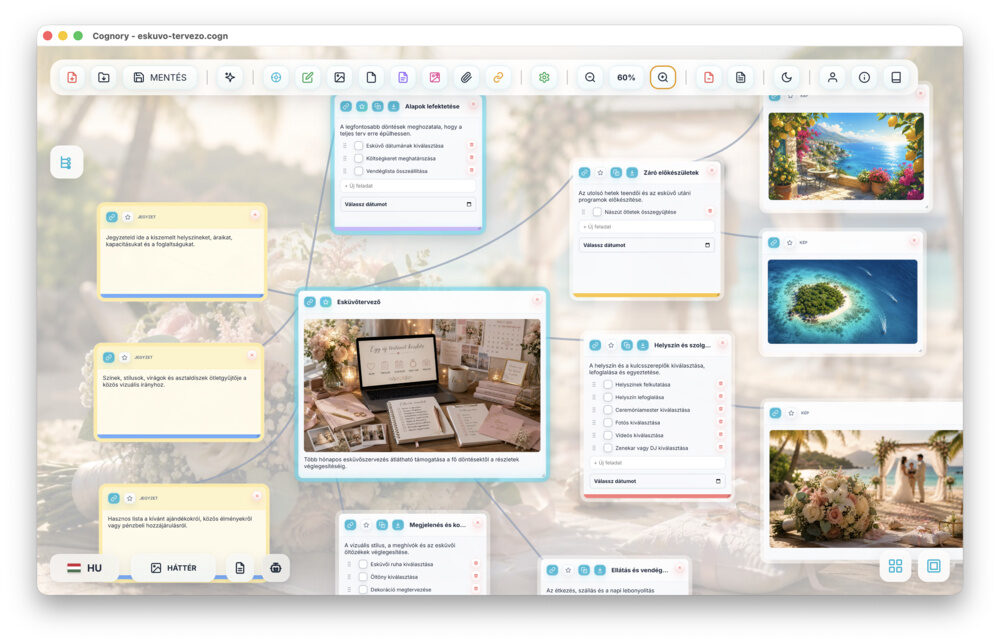Star the note starting 'Jegyzeteld ide'
Image resolution: width=1000 pixels, height=644 pixels.
pos(128,217)
